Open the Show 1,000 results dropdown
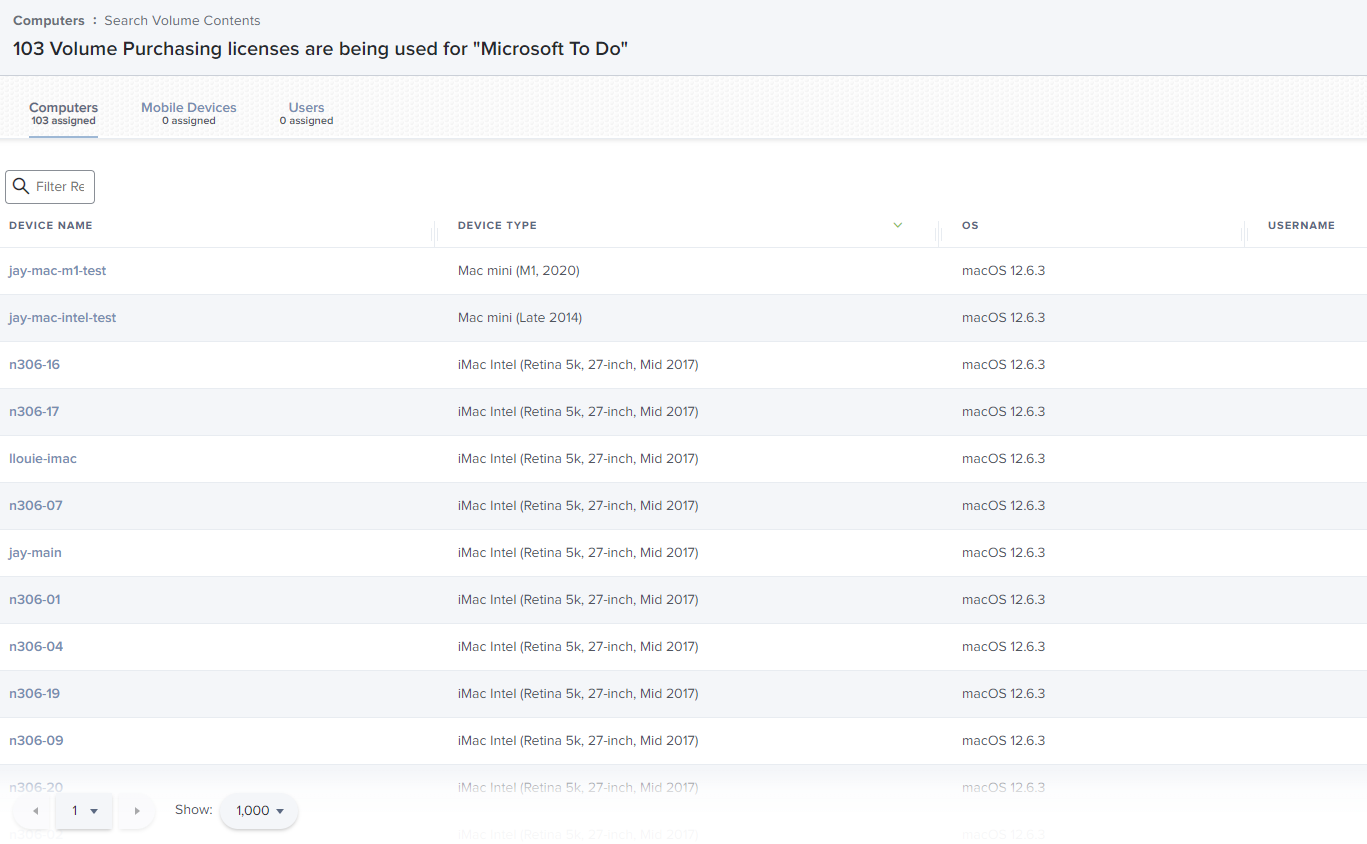 [259, 811]
